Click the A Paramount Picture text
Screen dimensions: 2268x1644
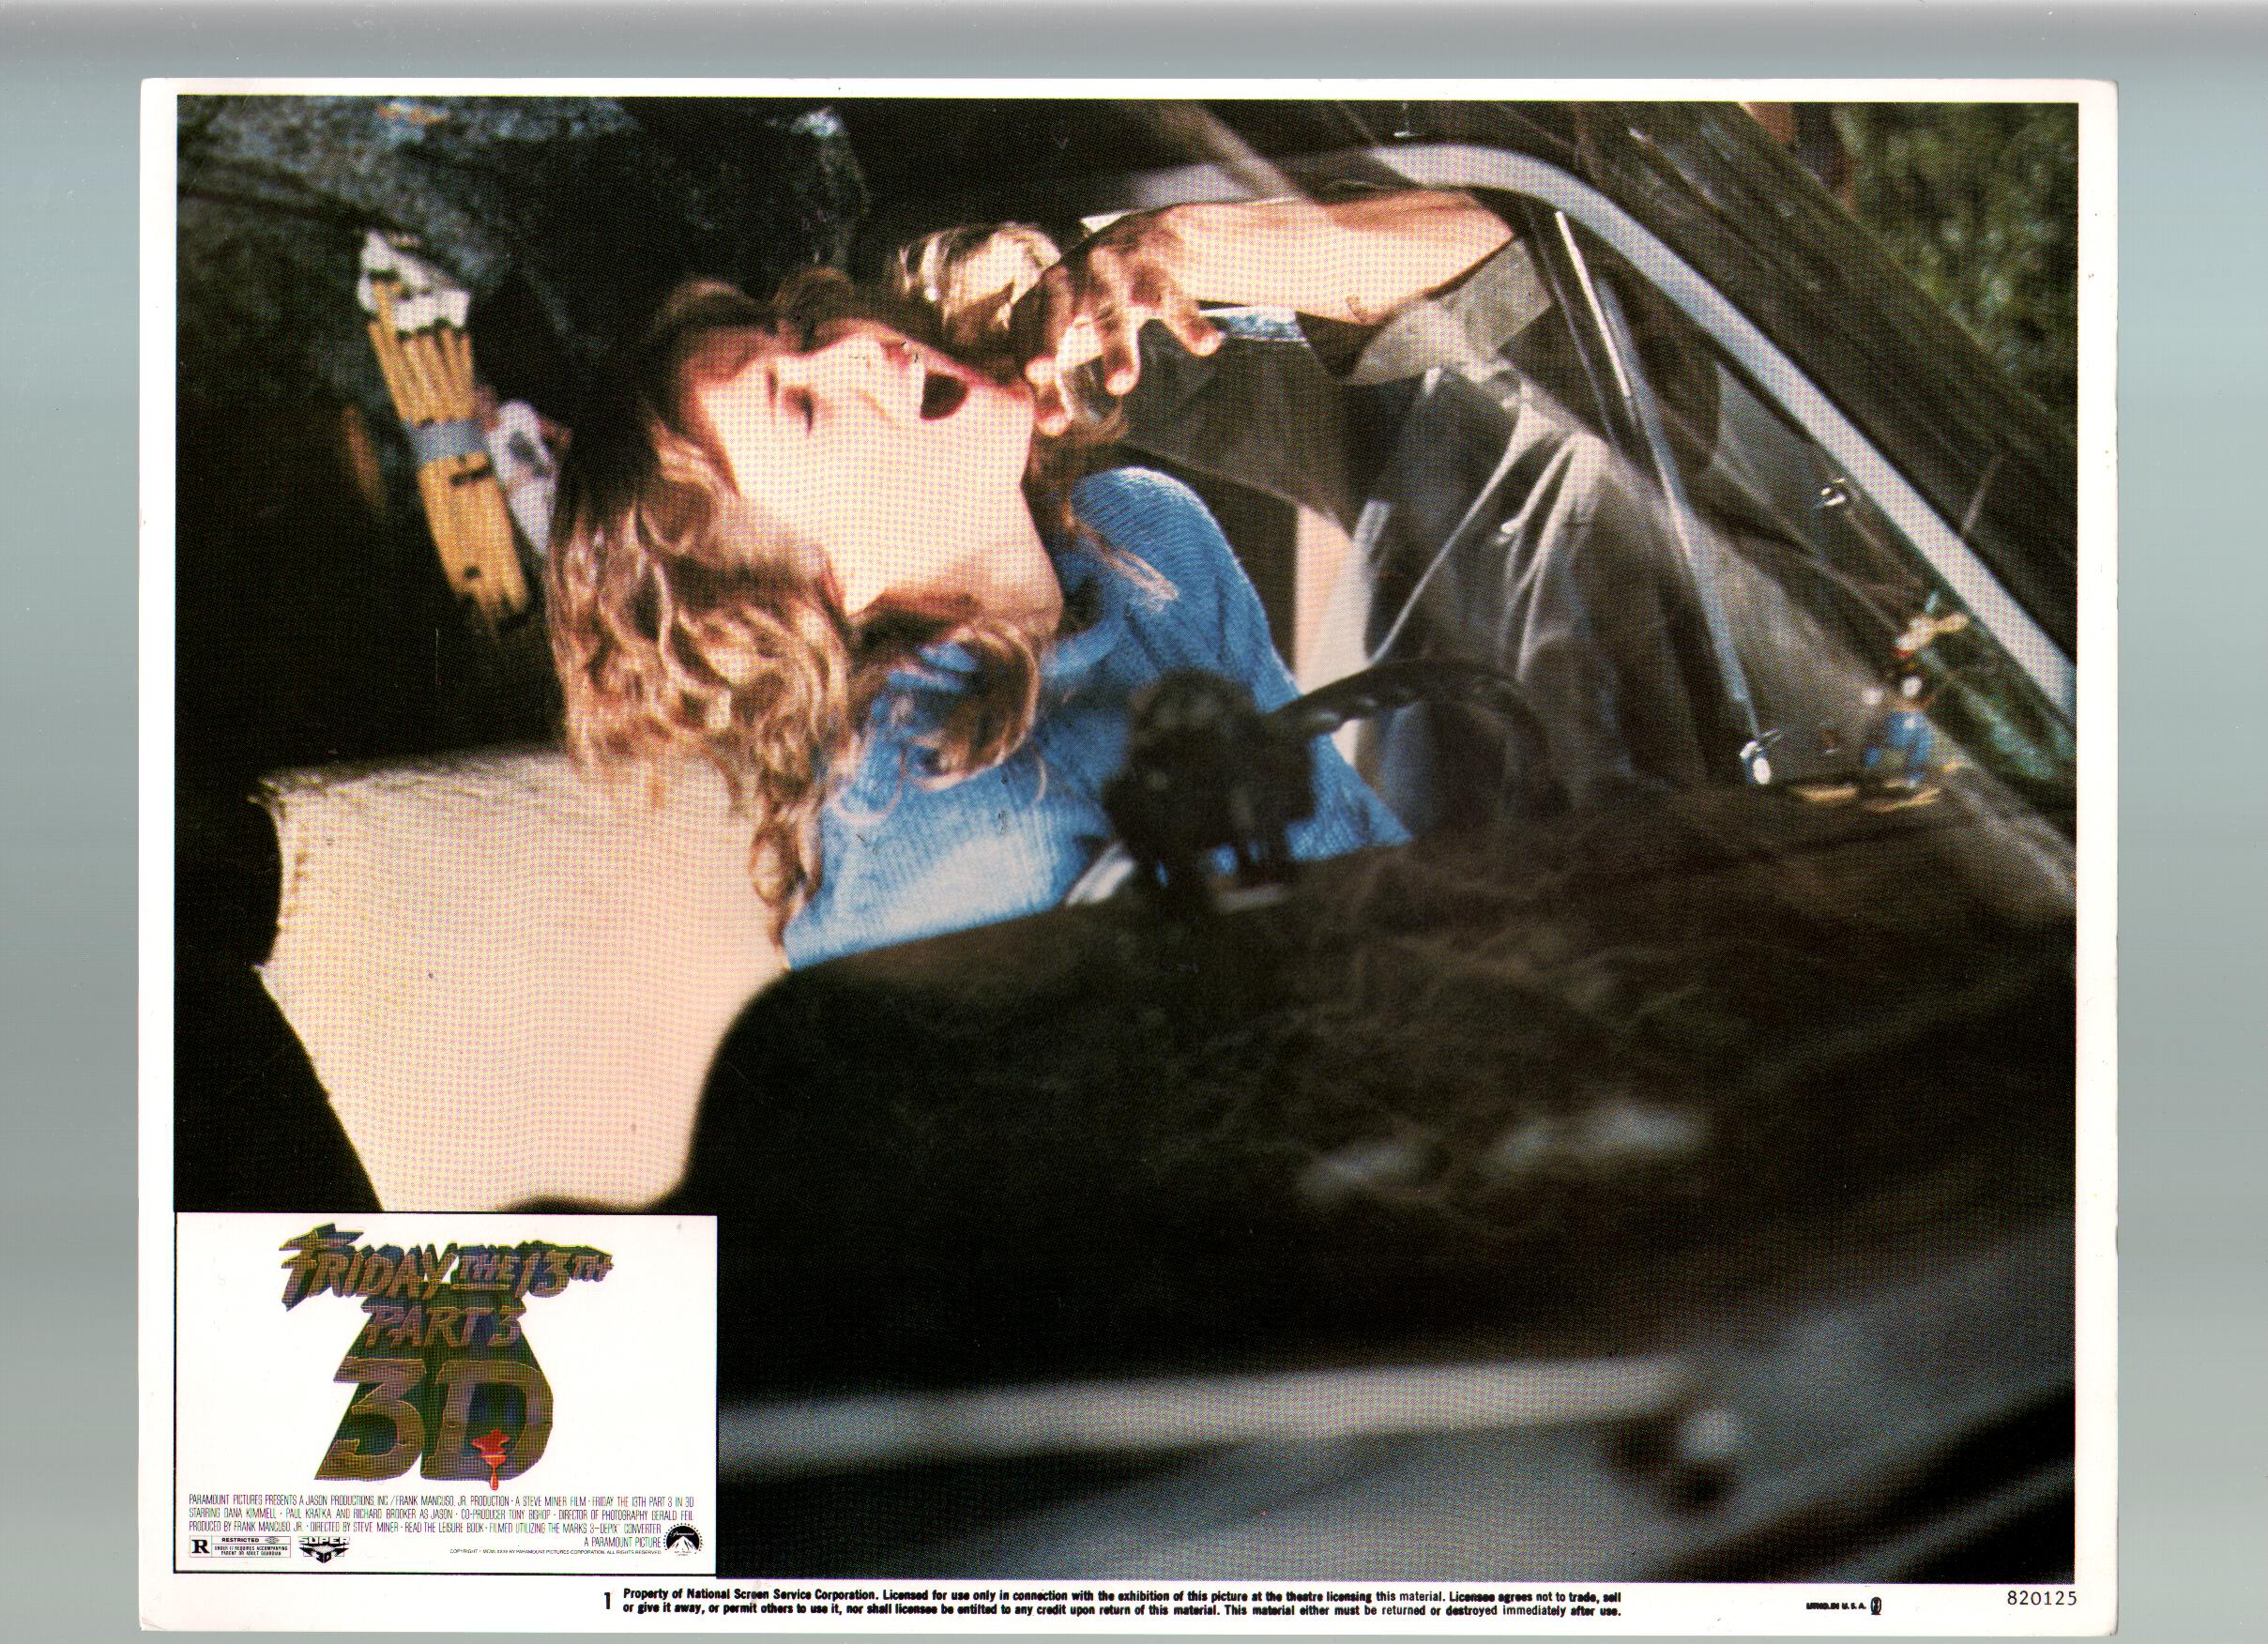(x=623, y=1542)
